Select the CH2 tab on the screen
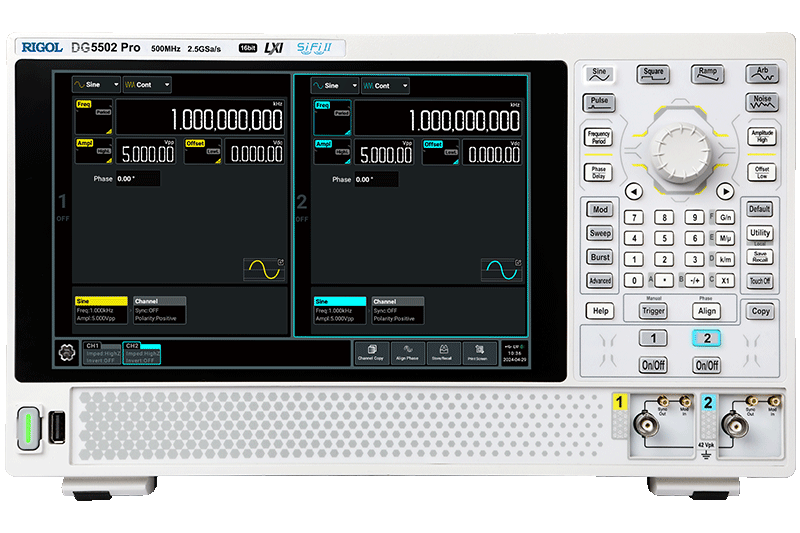 click(x=142, y=353)
